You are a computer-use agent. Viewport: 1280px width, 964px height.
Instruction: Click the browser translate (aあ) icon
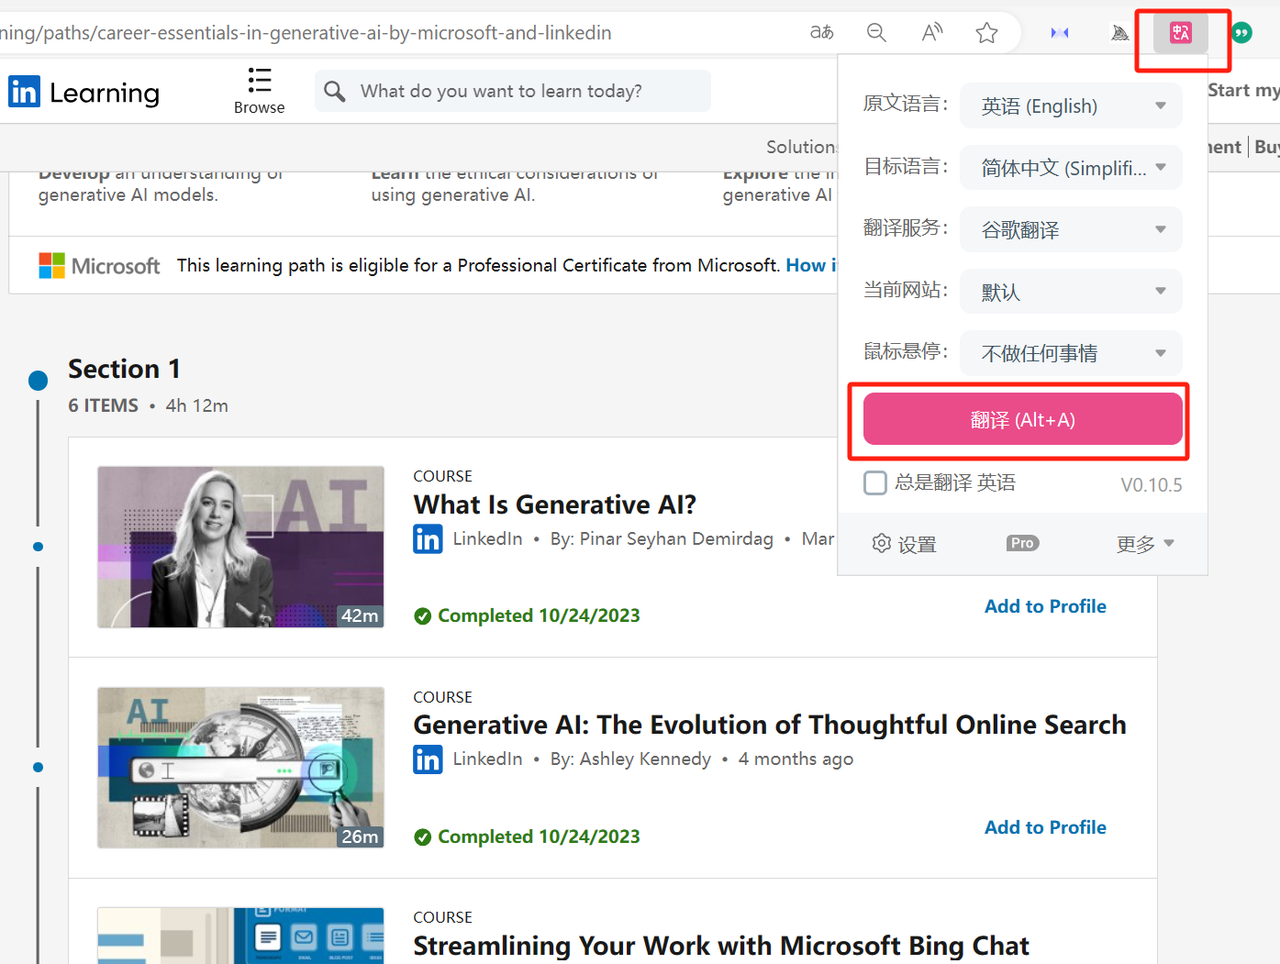tap(822, 33)
